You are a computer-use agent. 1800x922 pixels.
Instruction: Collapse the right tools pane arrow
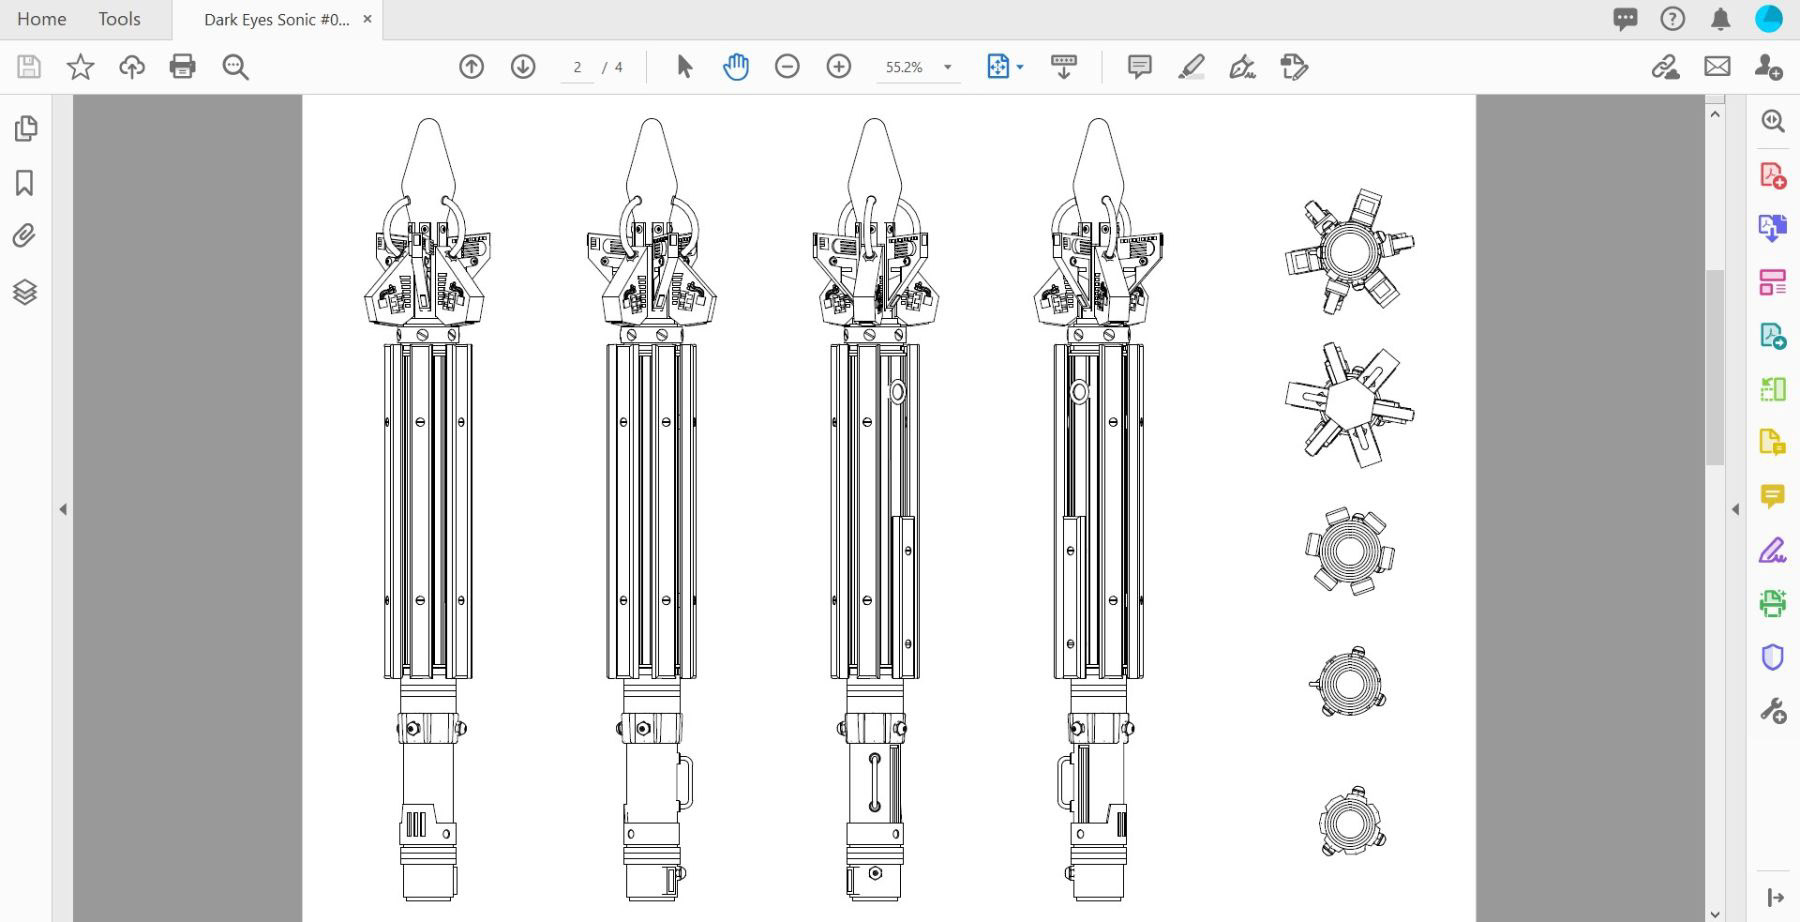click(1735, 509)
